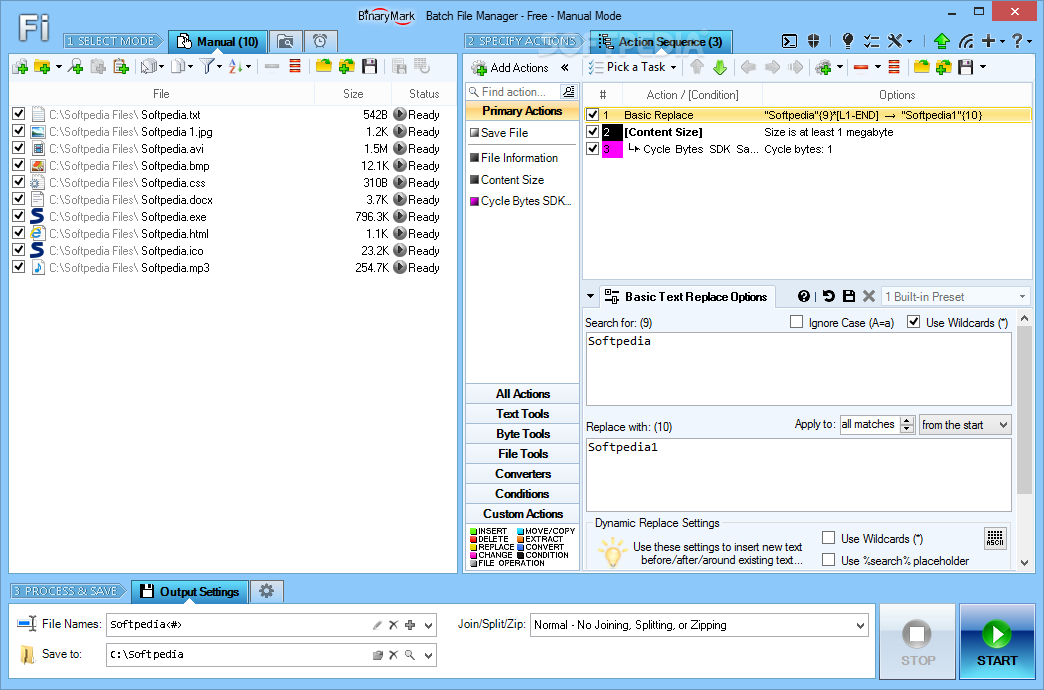Image resolution: width=1044 pixels, height=690 pixels.
Task: Click the save preset floppy icon
Action: click(849, 296)
